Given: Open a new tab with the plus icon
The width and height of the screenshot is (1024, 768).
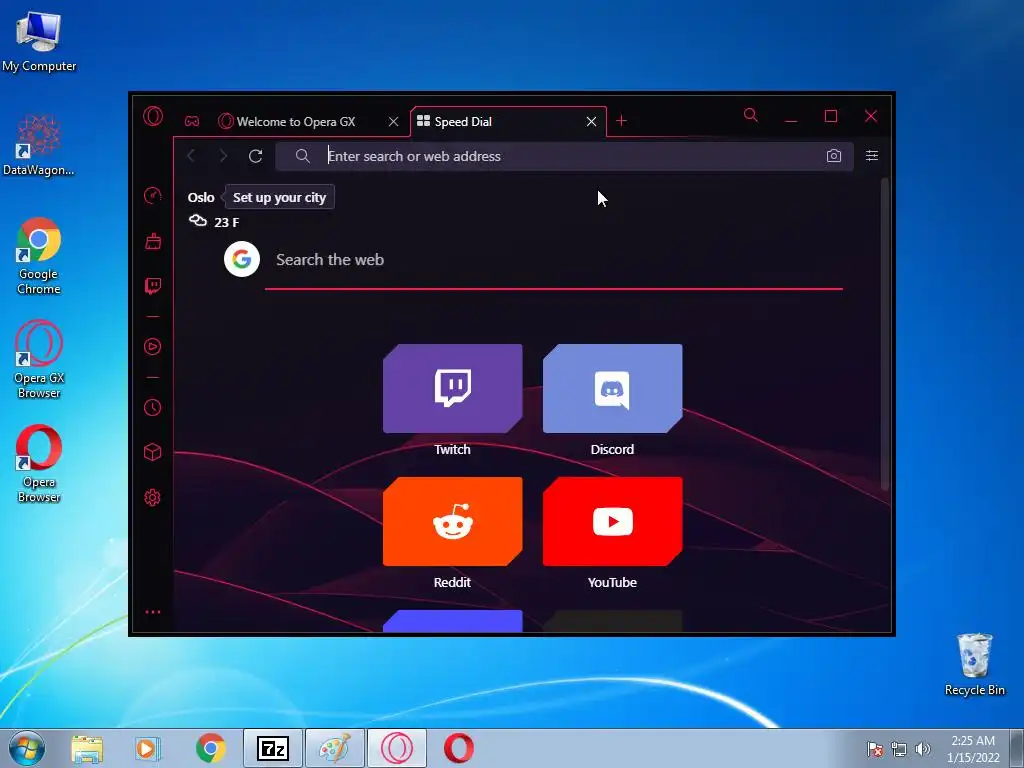Looking at the screenshot, I should pyautogui.click(x=621, y=121).
